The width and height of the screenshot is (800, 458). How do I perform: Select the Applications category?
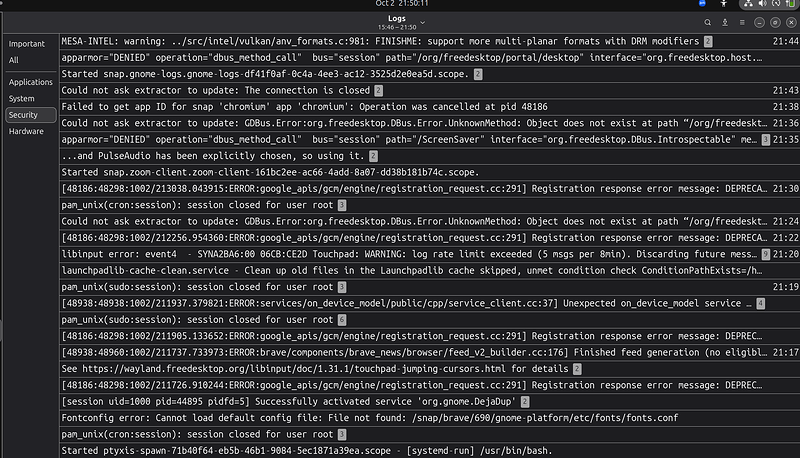coord(31,82)
